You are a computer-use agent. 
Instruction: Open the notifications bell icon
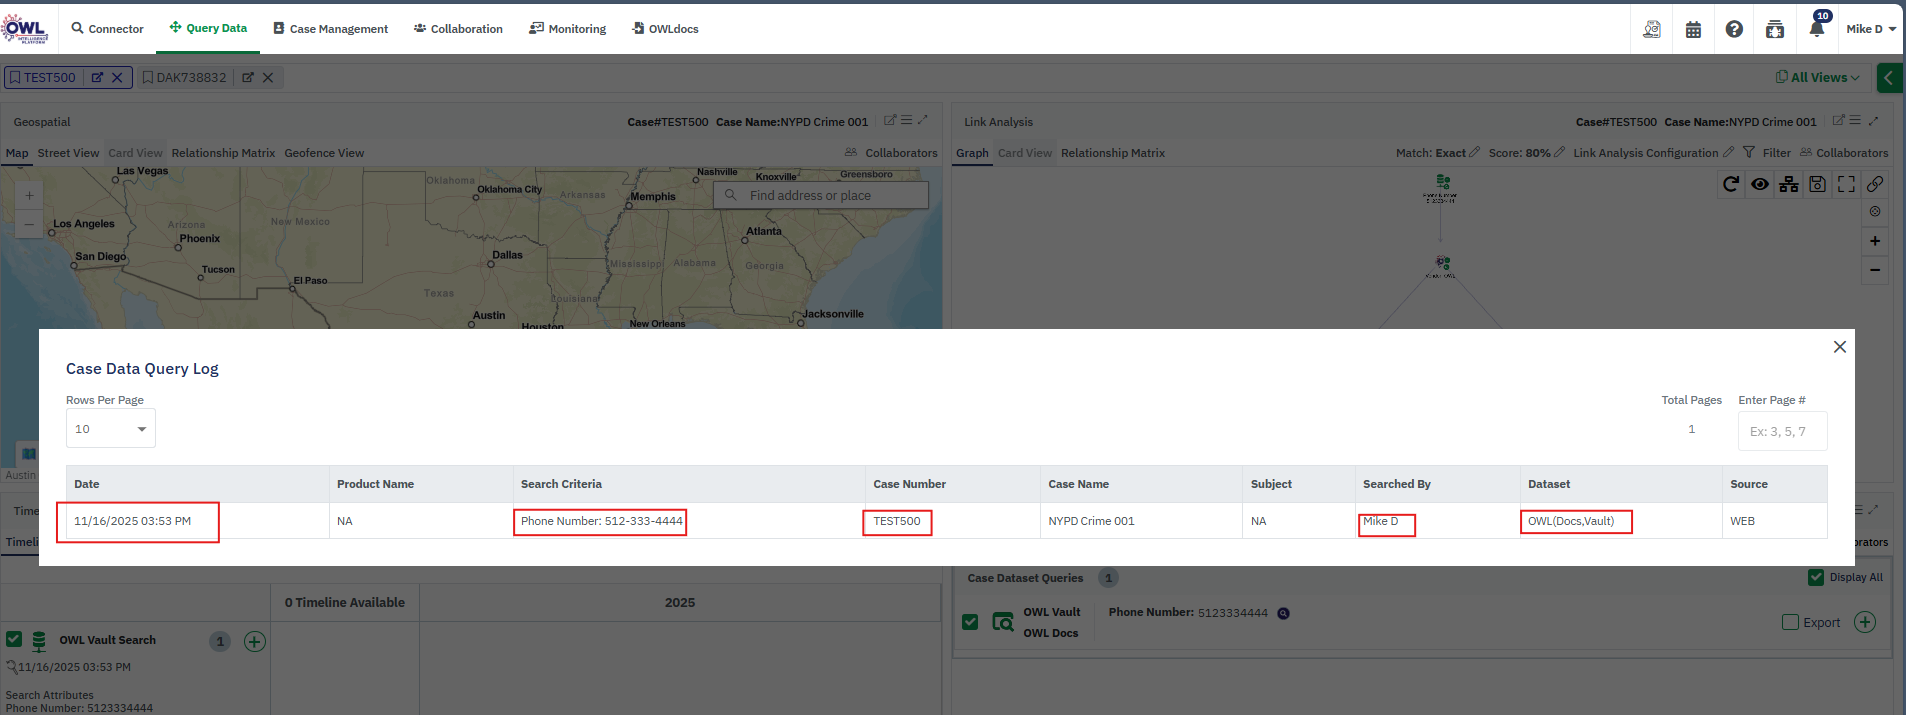[x=1816, y=29]
